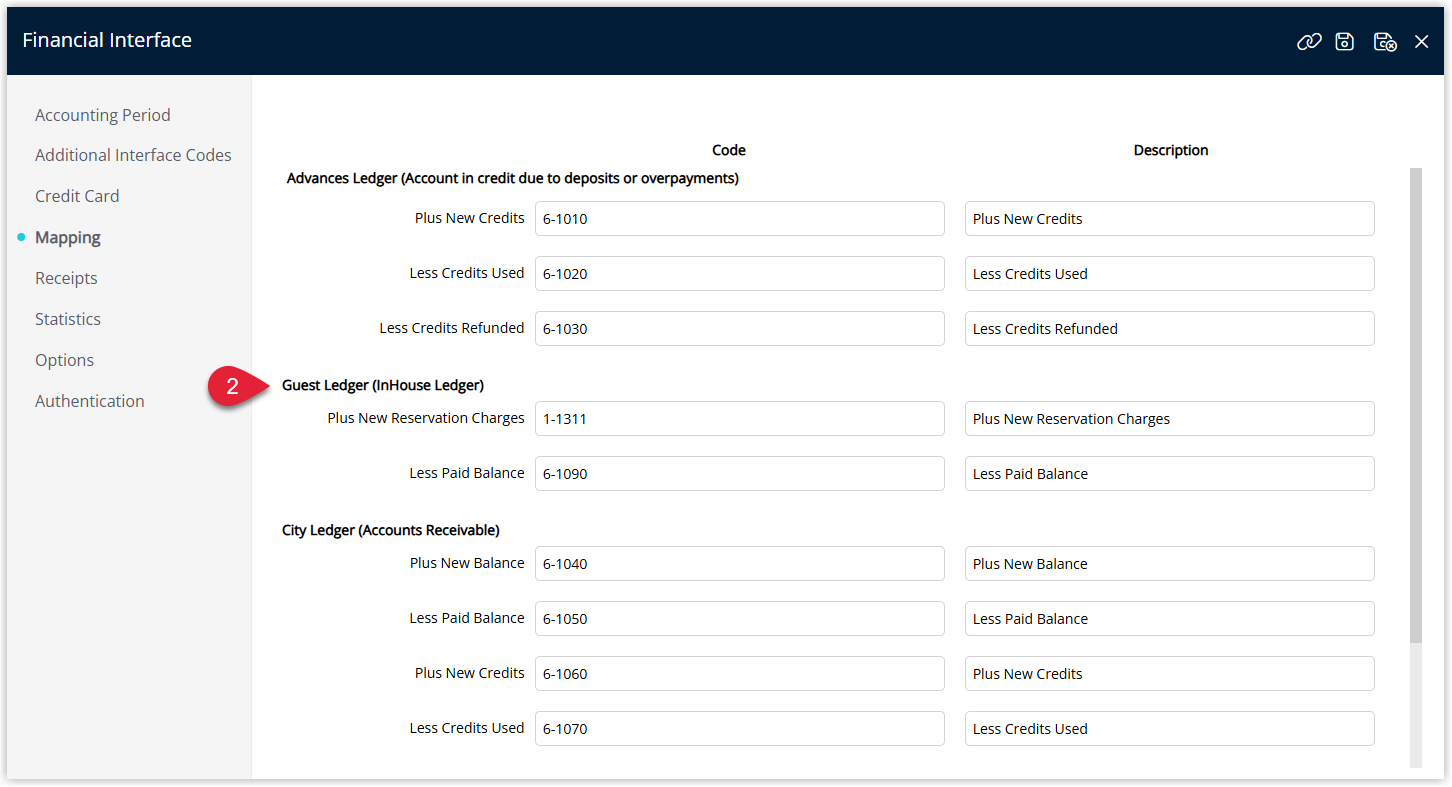
Task: Edit code field containing 6-1030
Action: tap(740, 329)
